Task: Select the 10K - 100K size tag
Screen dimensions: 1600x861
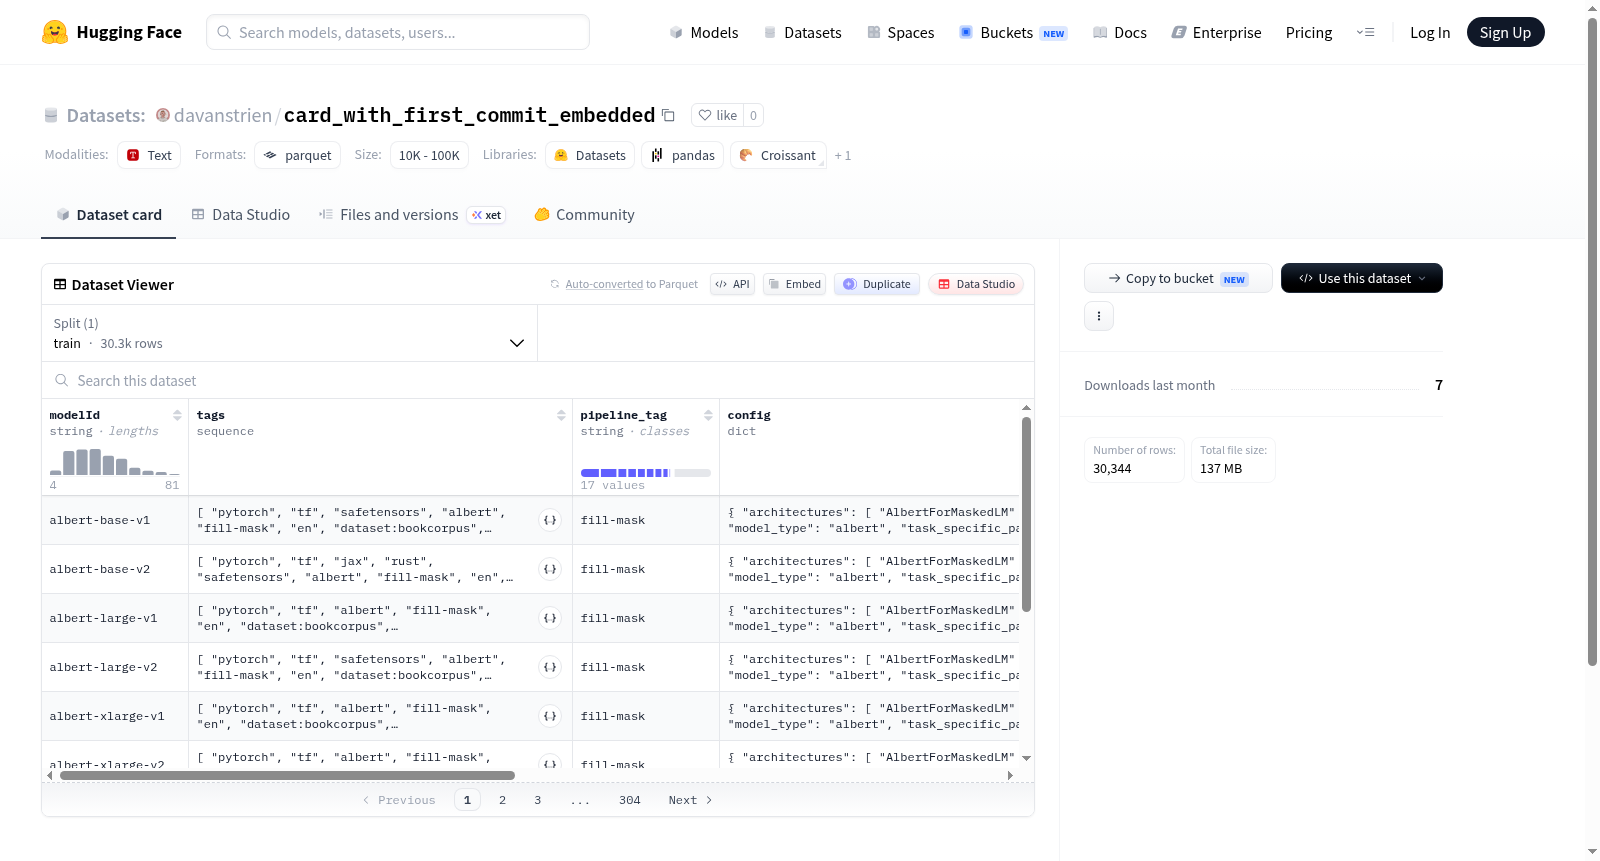Action: coord(429,155)
